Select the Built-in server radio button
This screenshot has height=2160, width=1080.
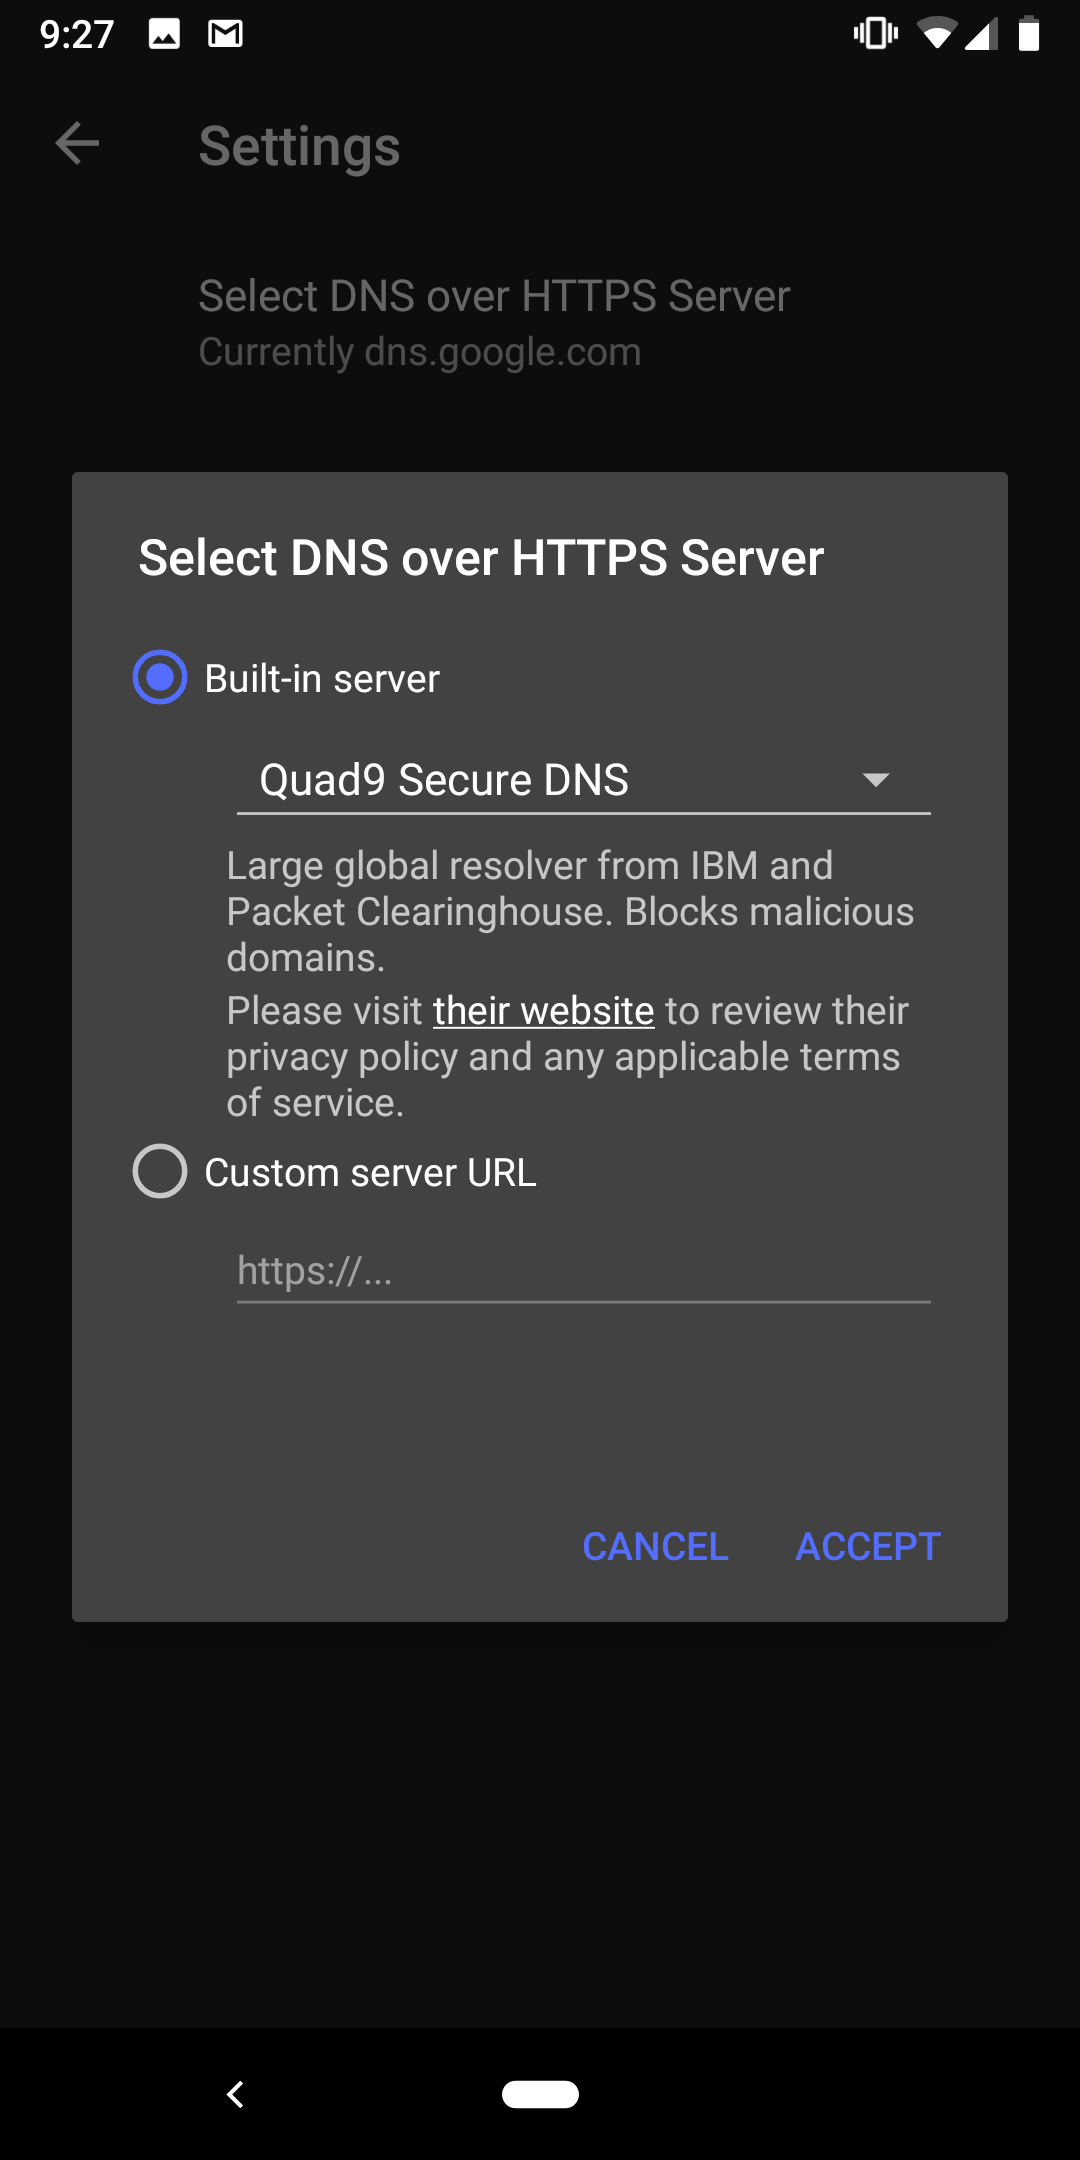pyautogui.click(x=158, y=678)
